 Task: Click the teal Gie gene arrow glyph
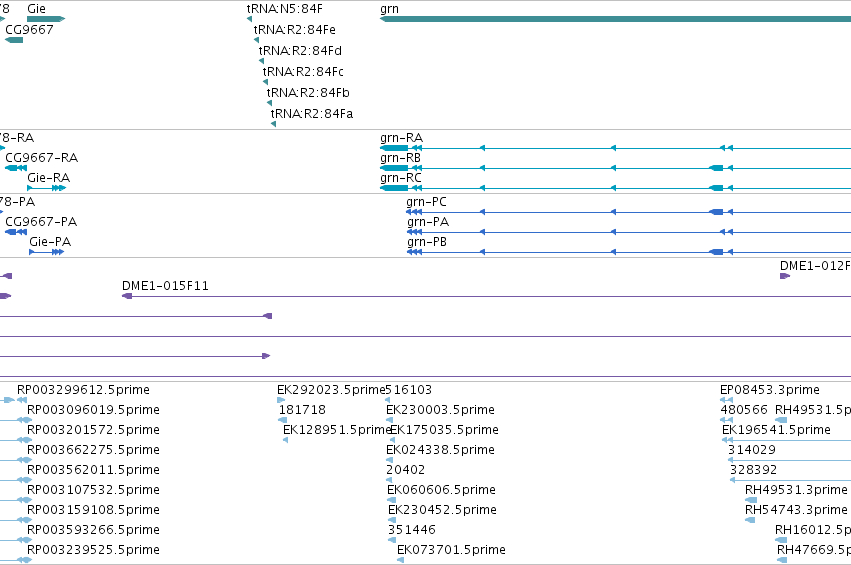[x=46, y=19]
